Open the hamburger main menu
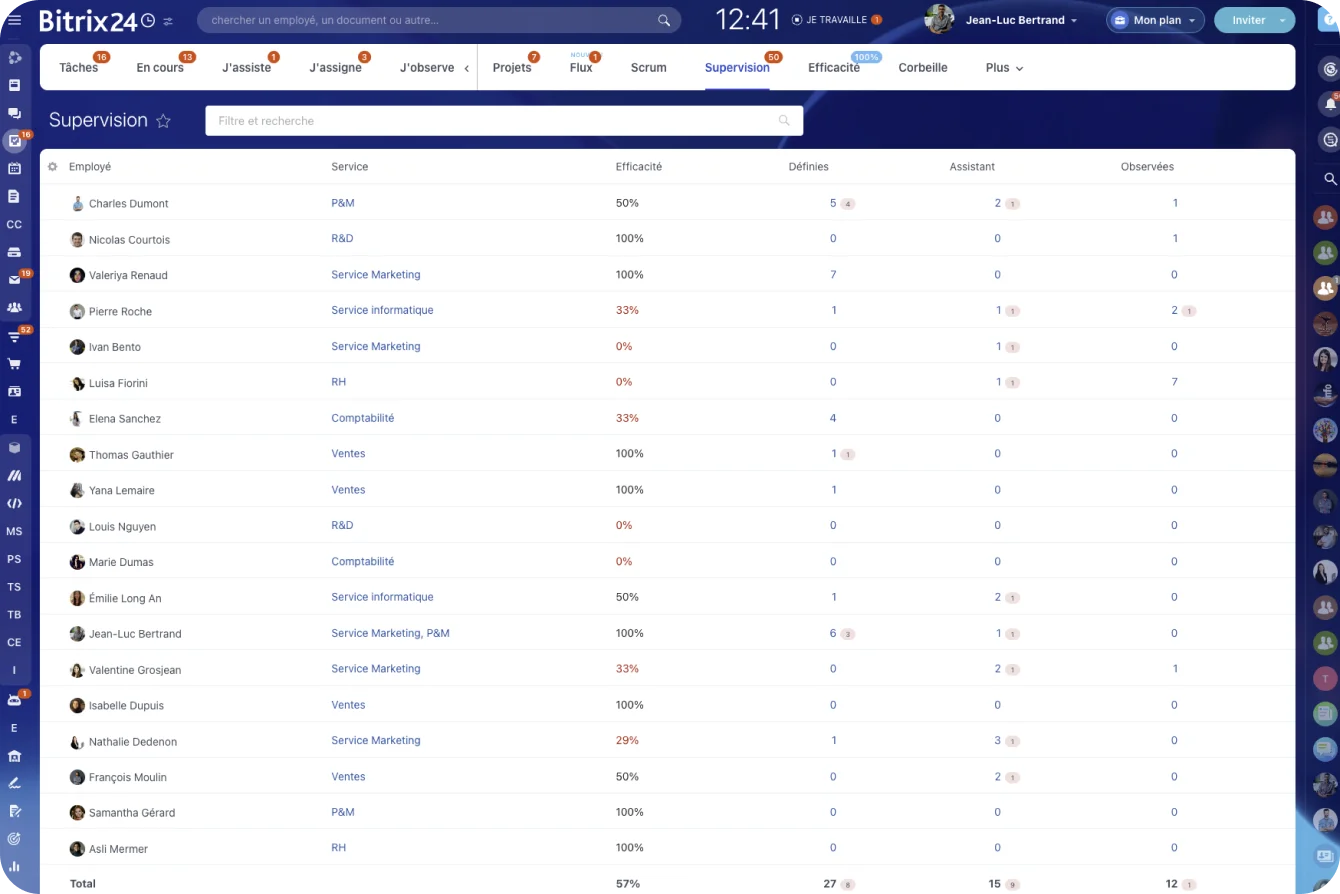This screenshot has width=1340, height=894. [x=14, y=20]
